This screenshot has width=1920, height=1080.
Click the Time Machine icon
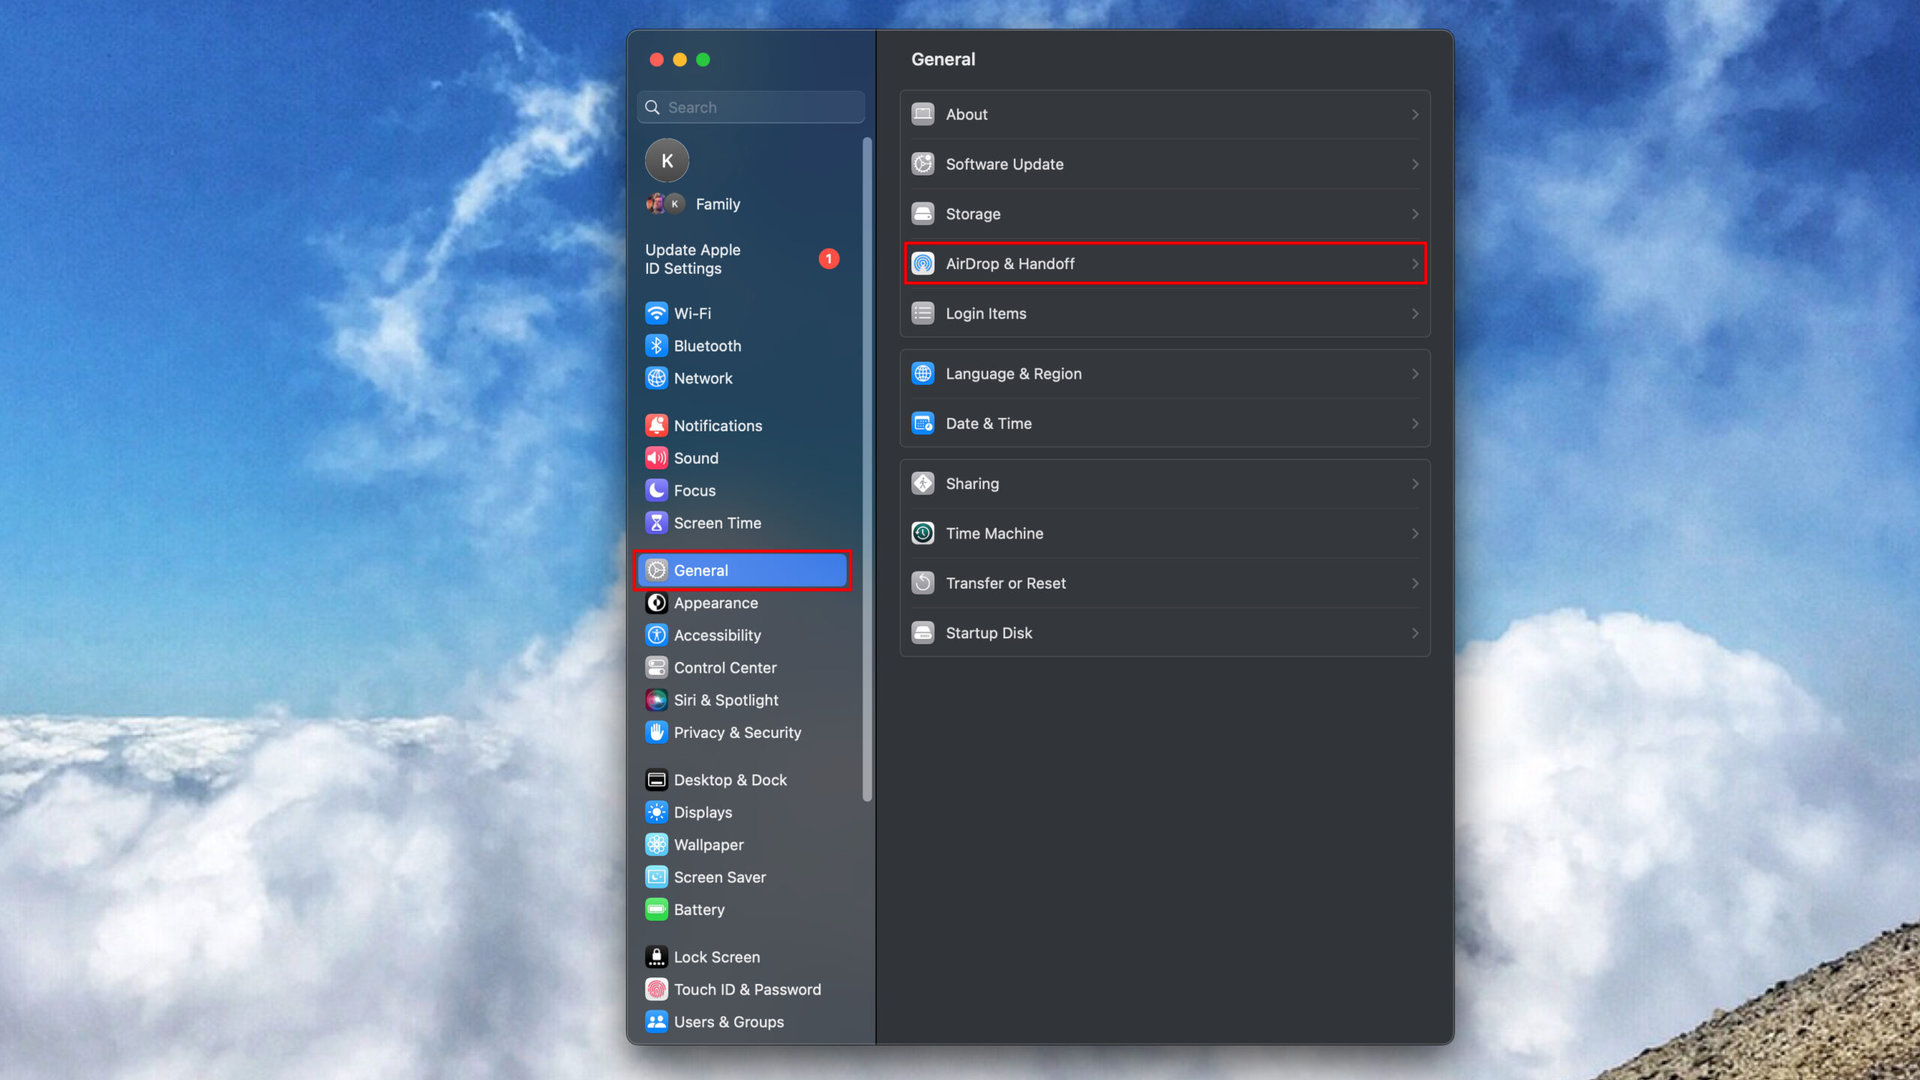coord(923,533)
